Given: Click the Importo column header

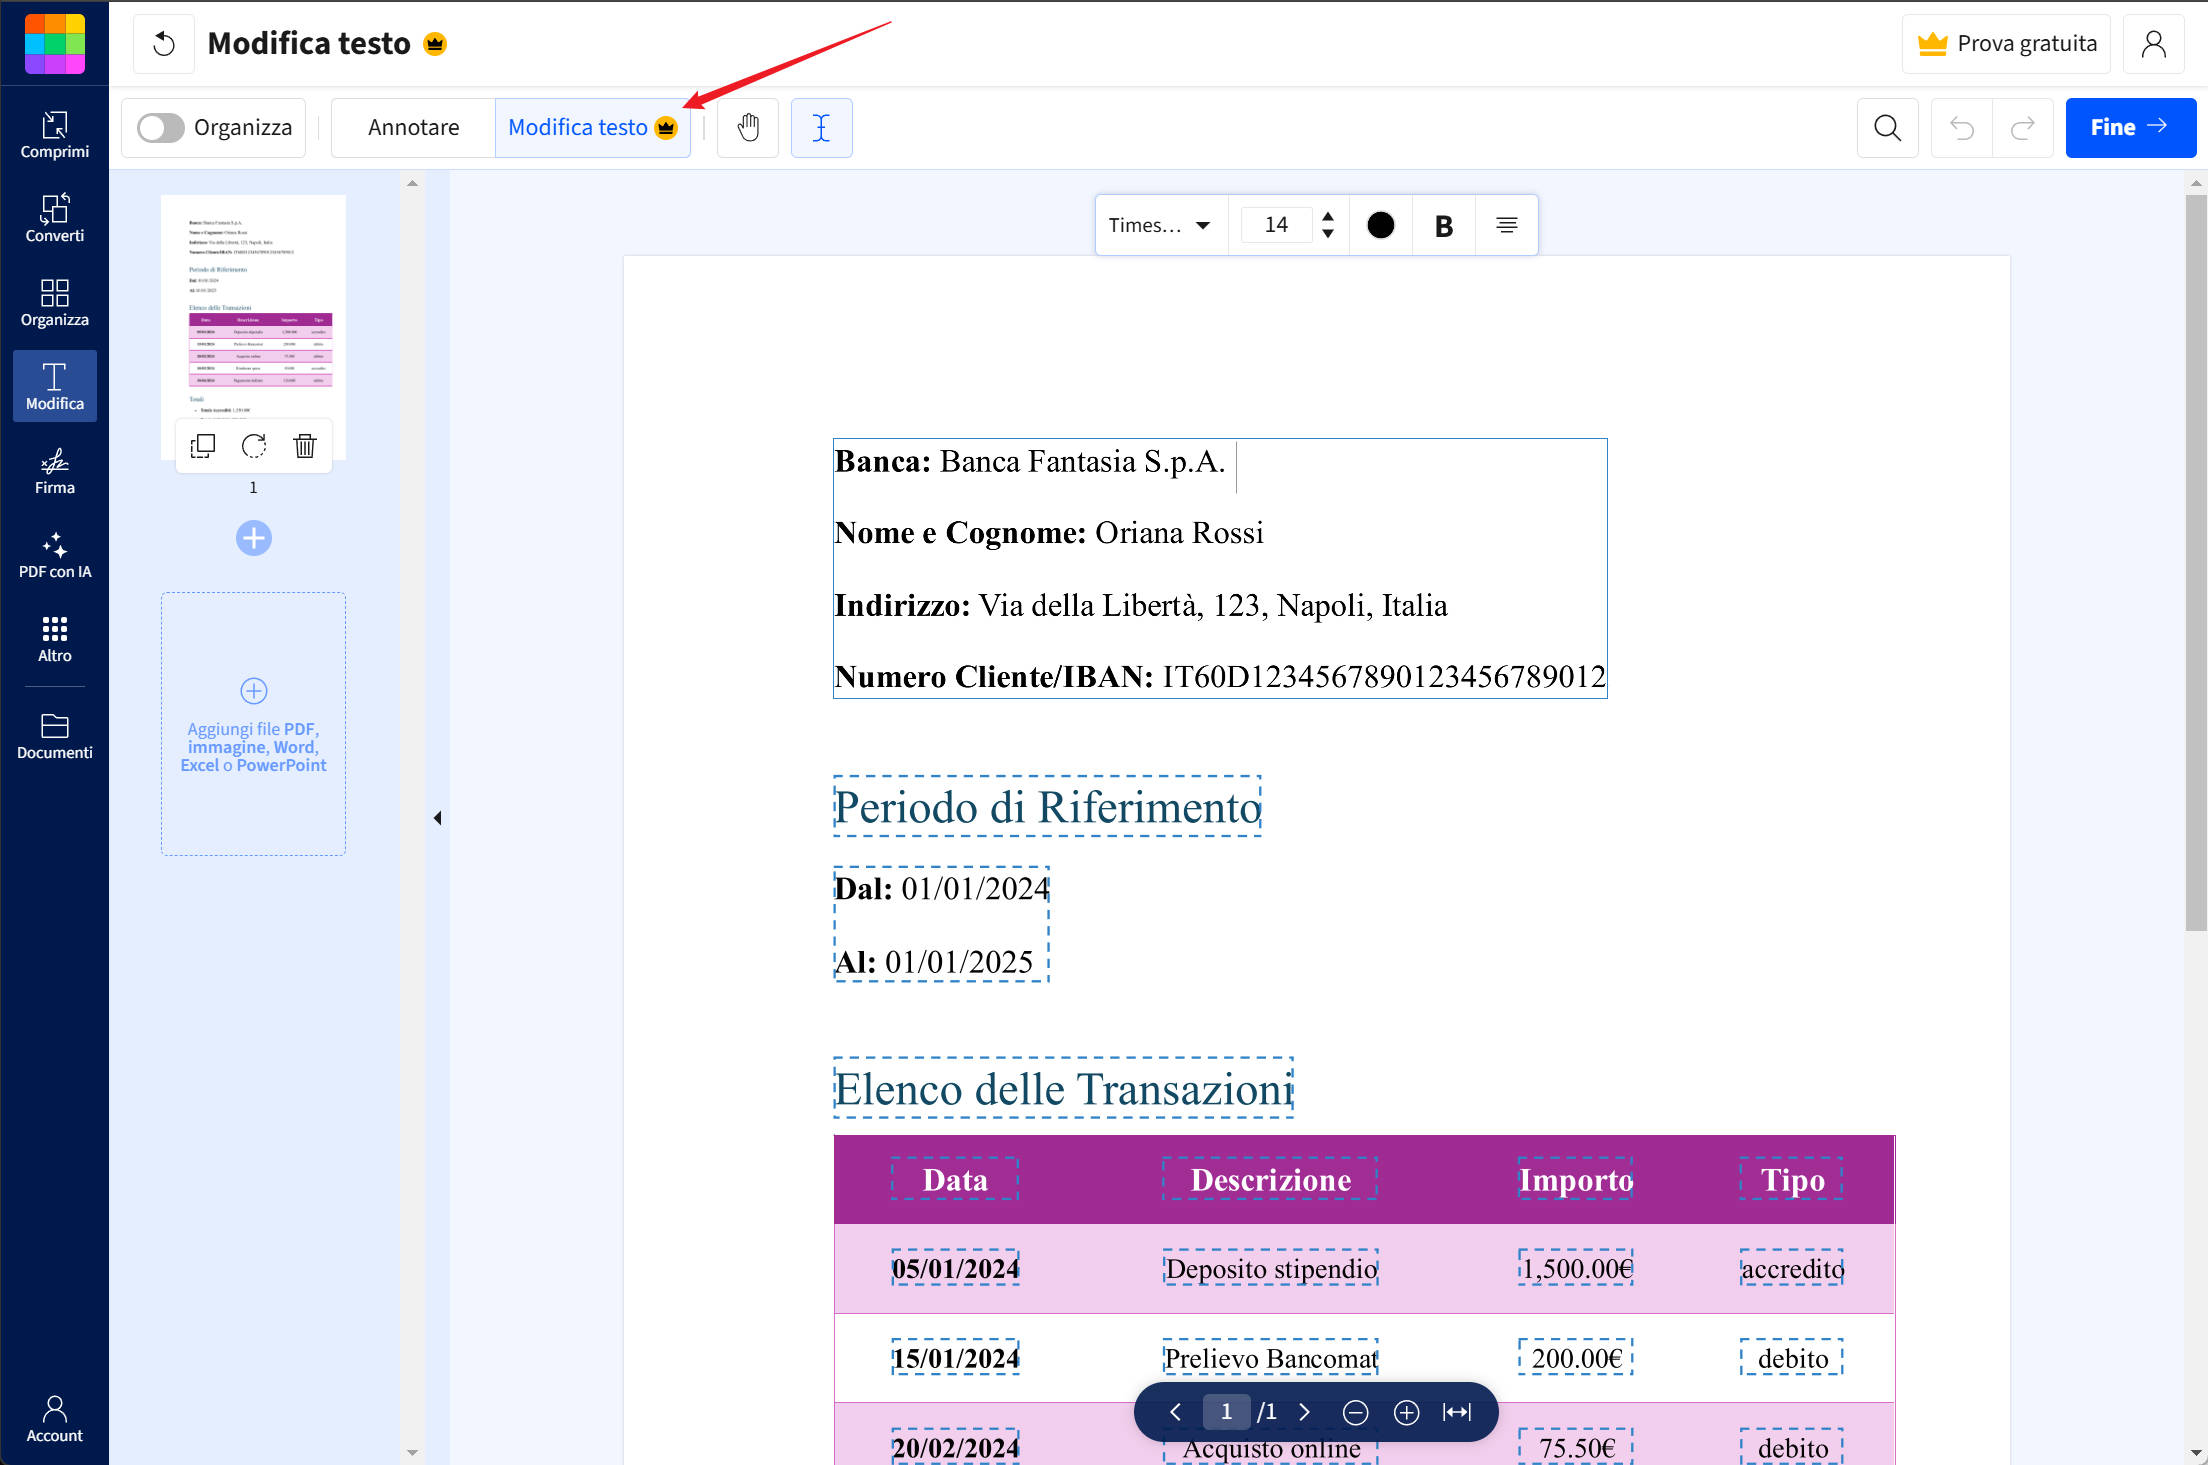Looking at the screenshot, I should pyautogui.click(x=1576, y=1180).
